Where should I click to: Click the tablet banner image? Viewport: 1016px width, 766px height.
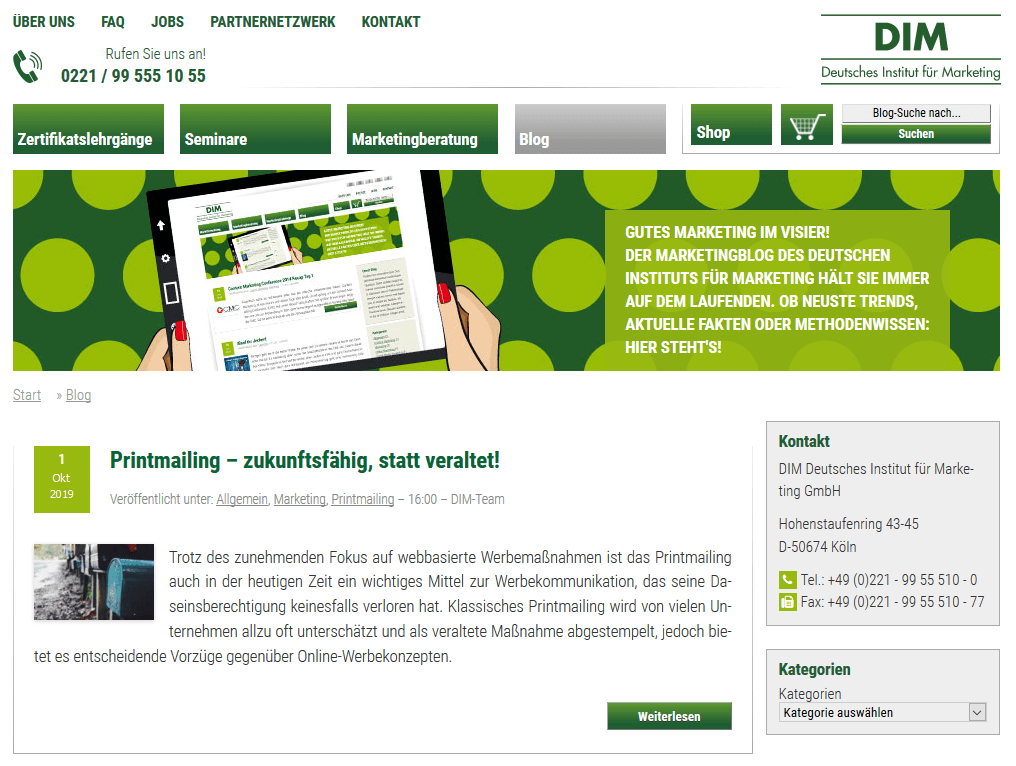click(318, 271)
